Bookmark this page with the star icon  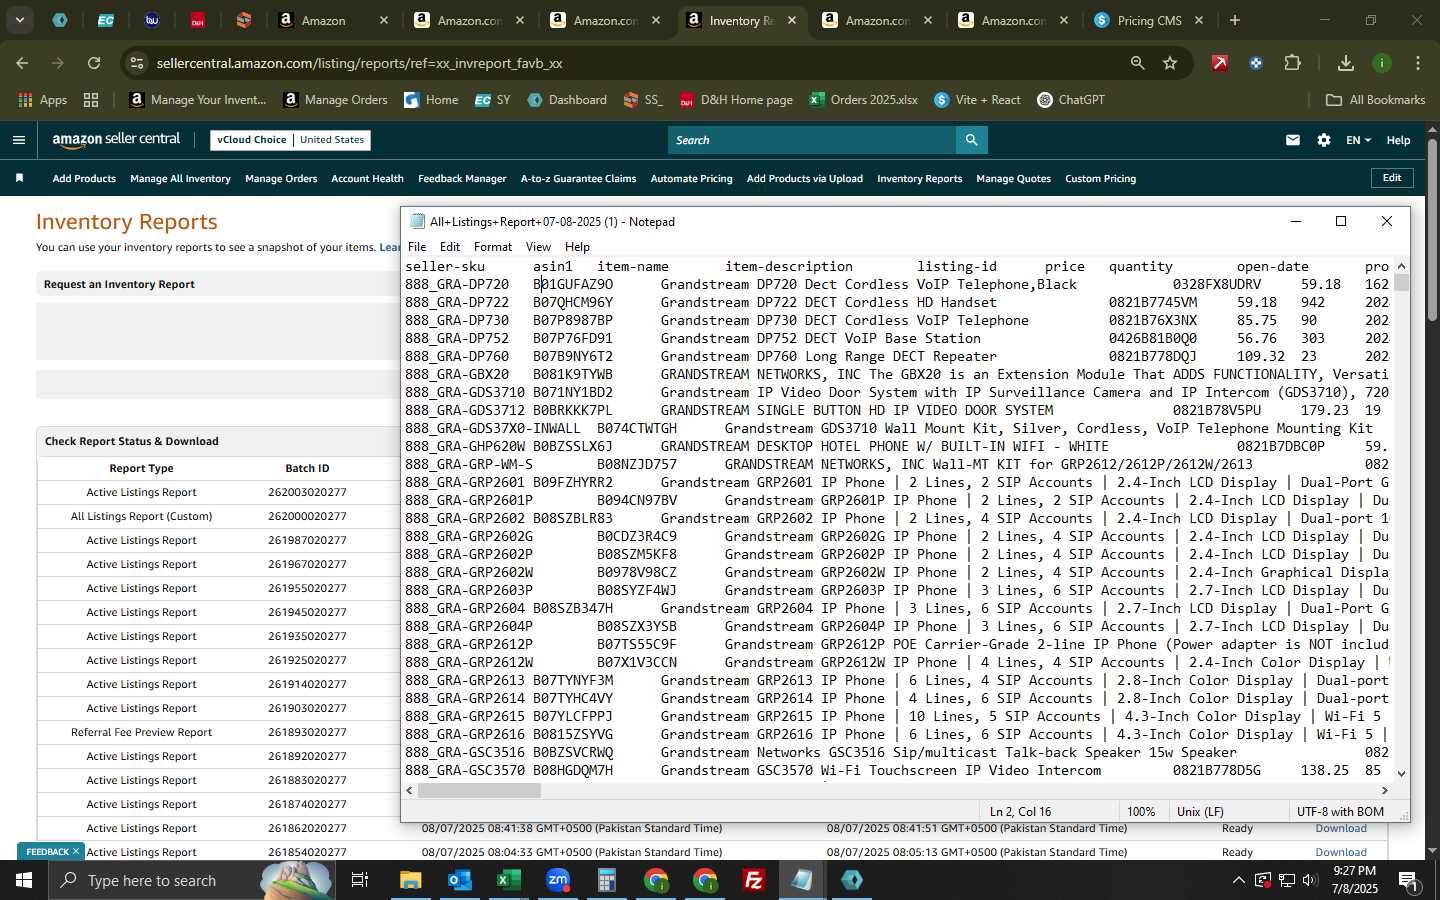point(1170,63)
